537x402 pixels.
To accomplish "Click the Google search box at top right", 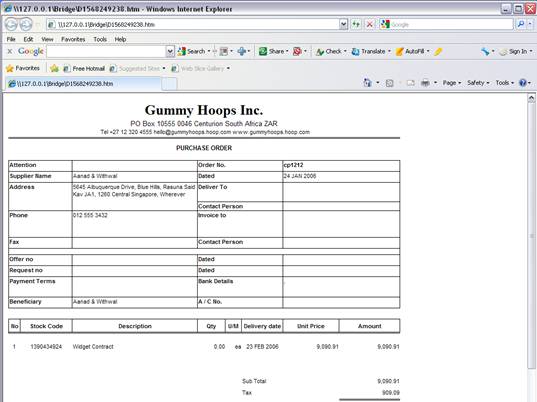I will point(446,24).
